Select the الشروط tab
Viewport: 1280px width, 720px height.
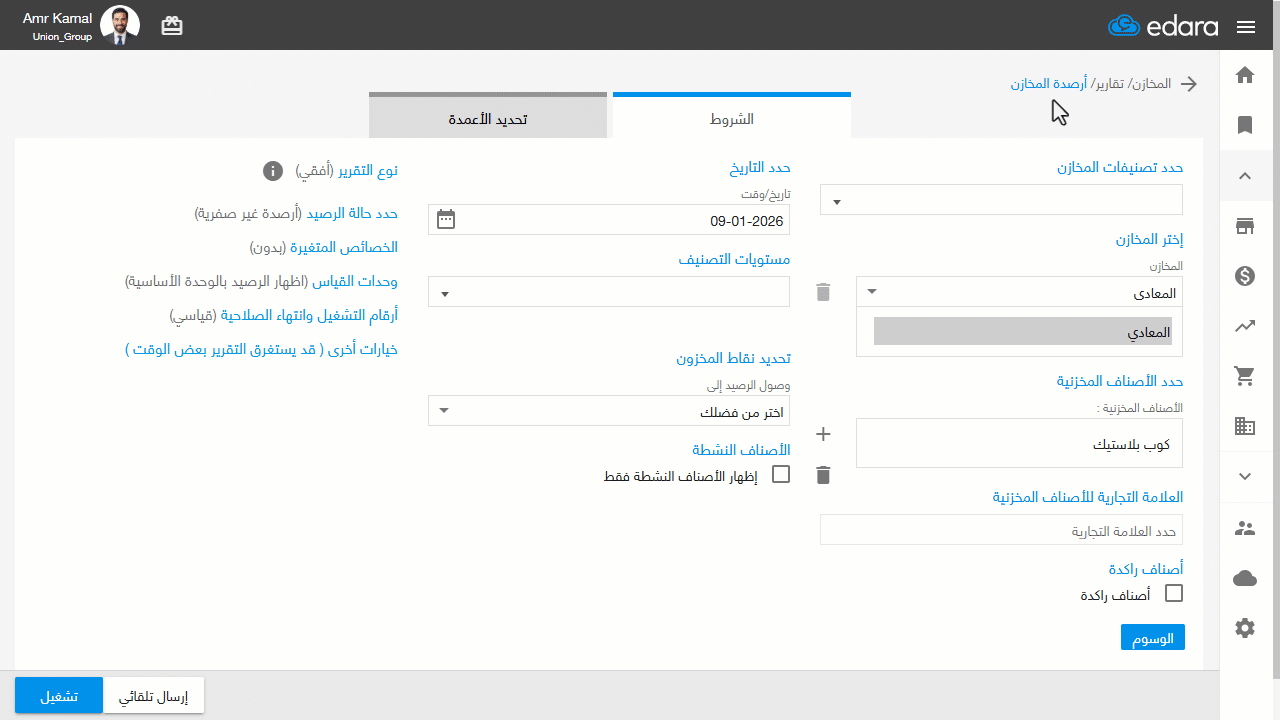click(x=732, y=116)
